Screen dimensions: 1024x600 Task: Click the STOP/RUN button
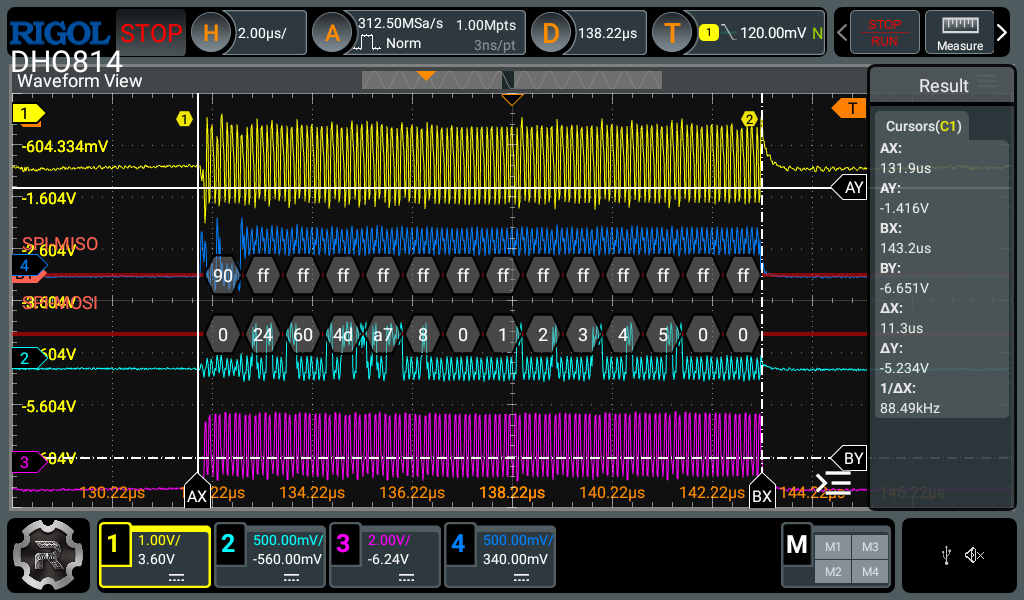click(884, 33)
